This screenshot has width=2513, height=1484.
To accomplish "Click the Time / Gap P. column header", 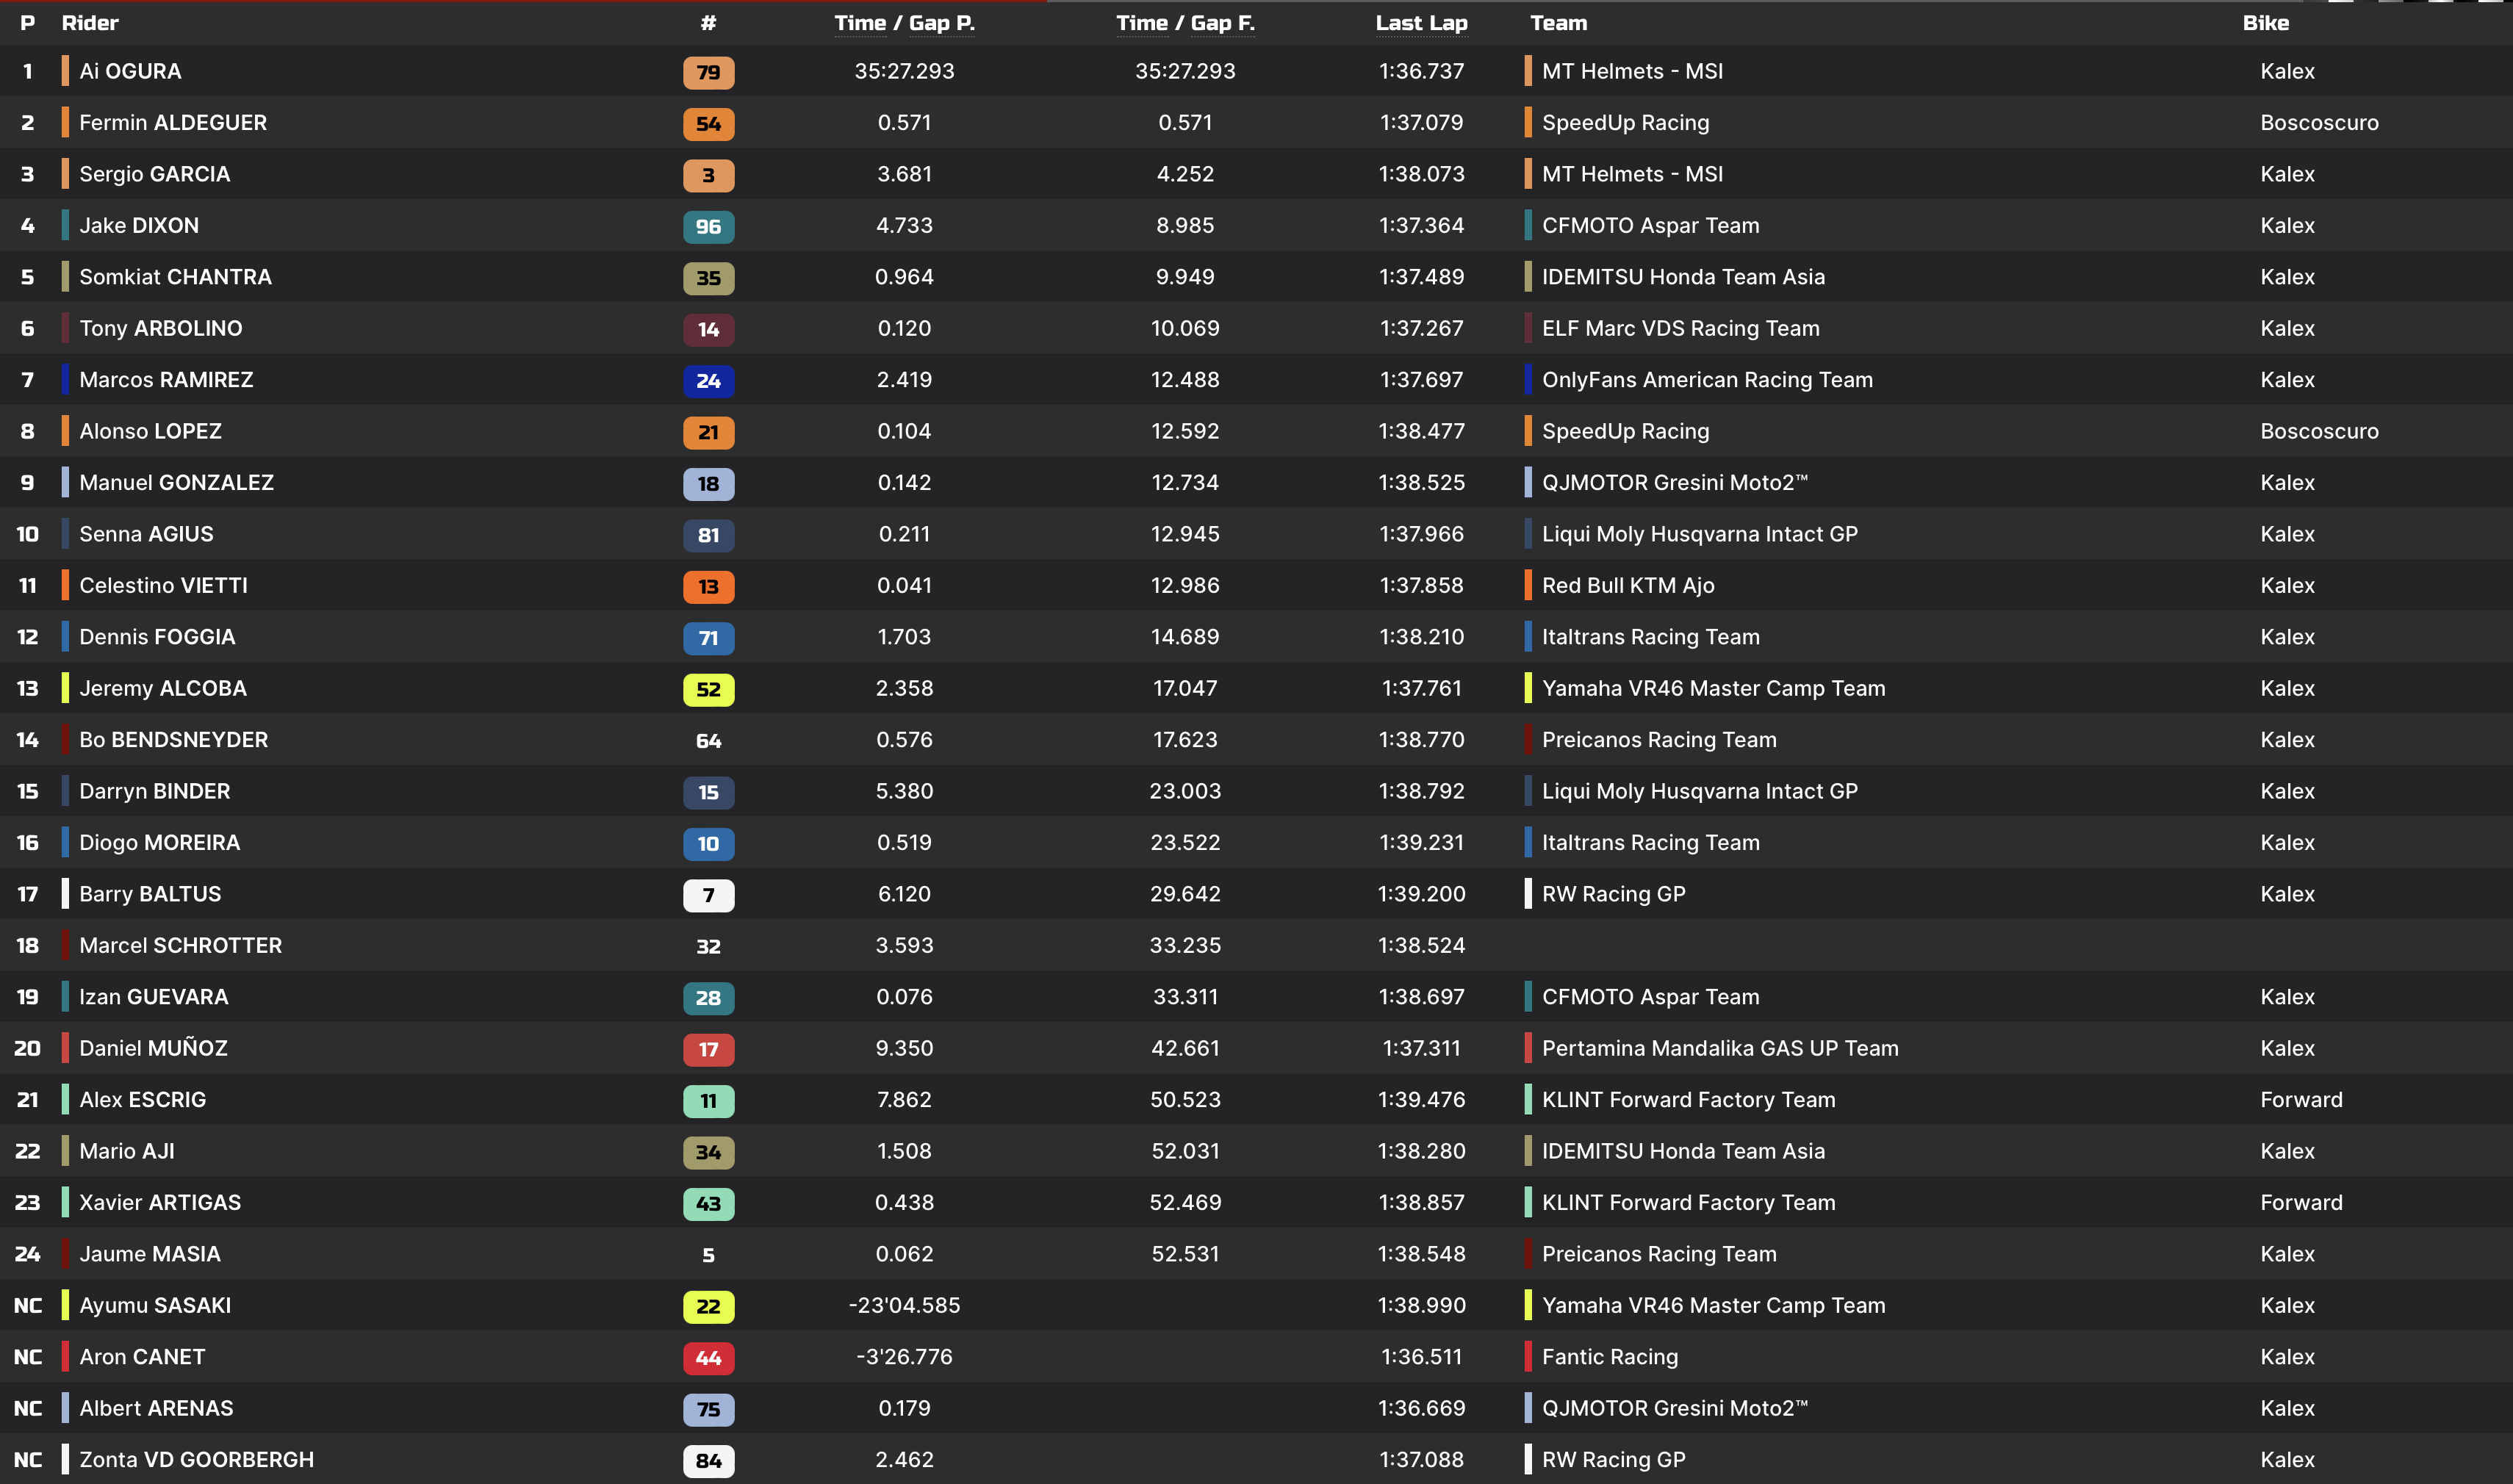I will pos(904,23).
